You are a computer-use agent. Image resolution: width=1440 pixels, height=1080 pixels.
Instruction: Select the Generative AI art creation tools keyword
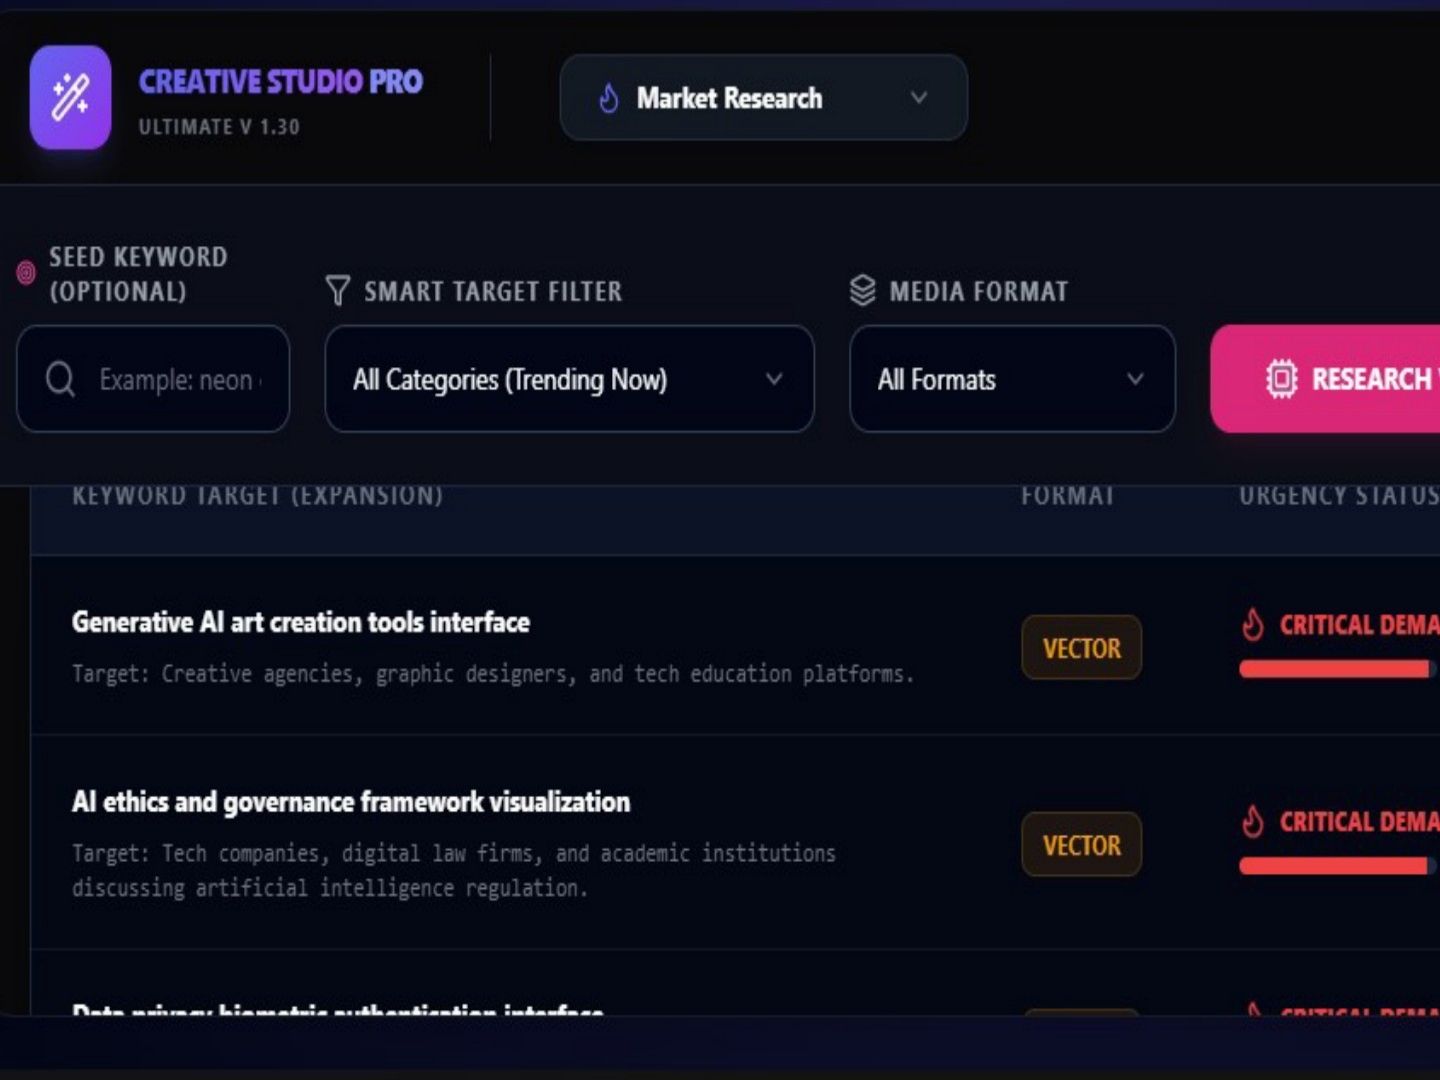301,622
